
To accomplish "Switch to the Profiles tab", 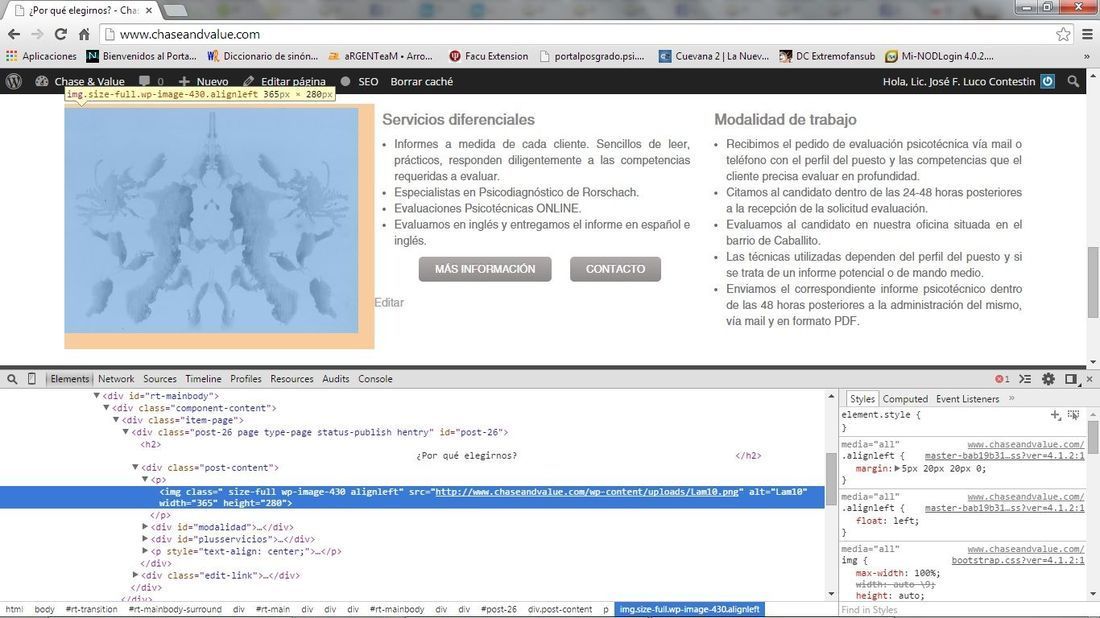I will pyautogui.click(x=246, y=379).
